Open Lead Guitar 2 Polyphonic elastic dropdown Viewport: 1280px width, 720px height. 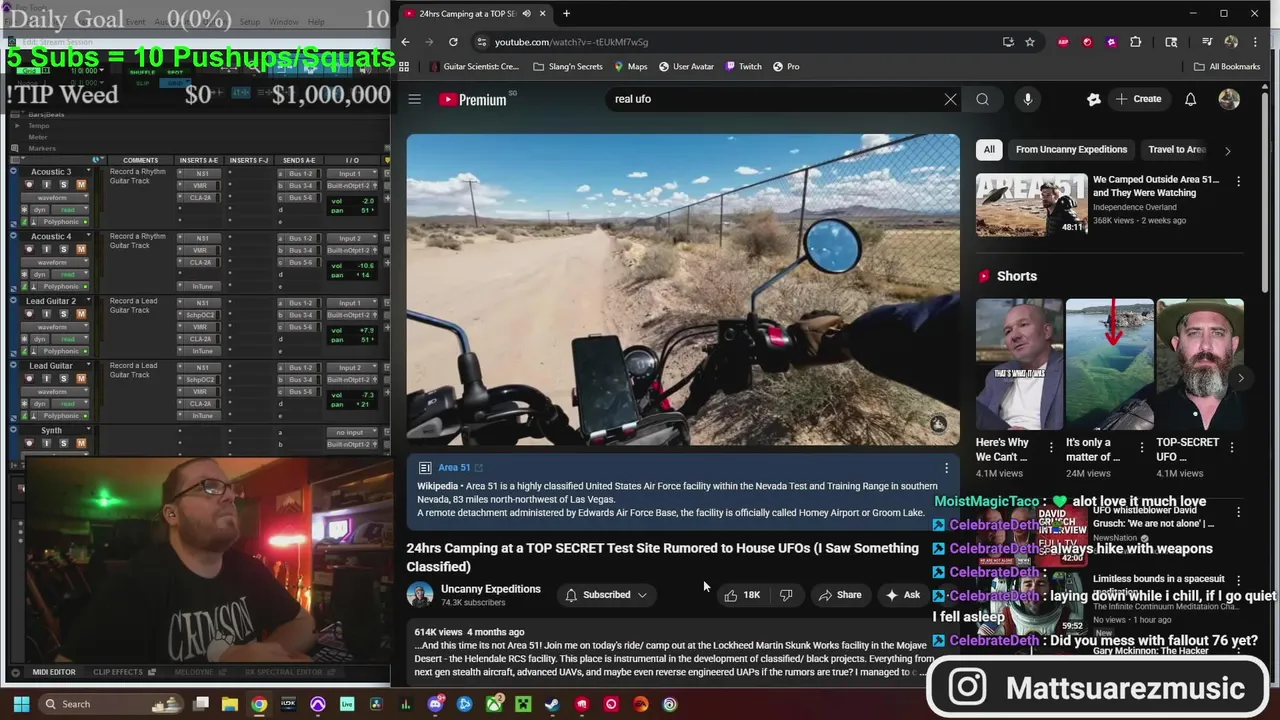coord(62,351)
